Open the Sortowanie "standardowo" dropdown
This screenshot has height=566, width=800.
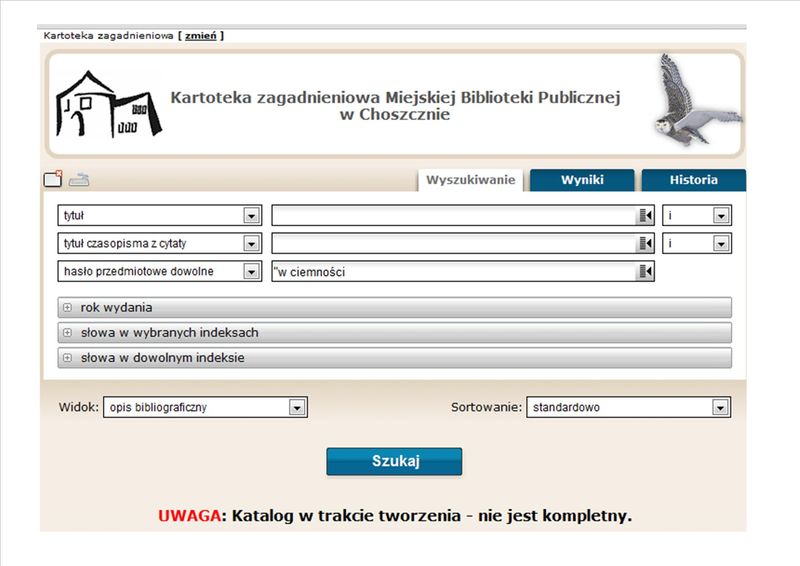(x=719, y=408)
